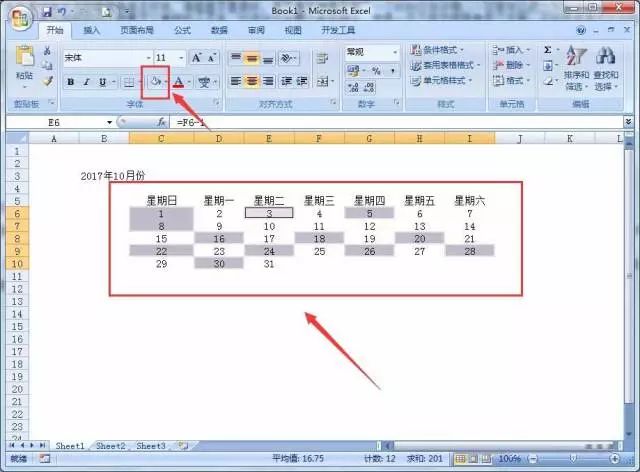
Task: Undo the last action
Action: pos(62,12)
